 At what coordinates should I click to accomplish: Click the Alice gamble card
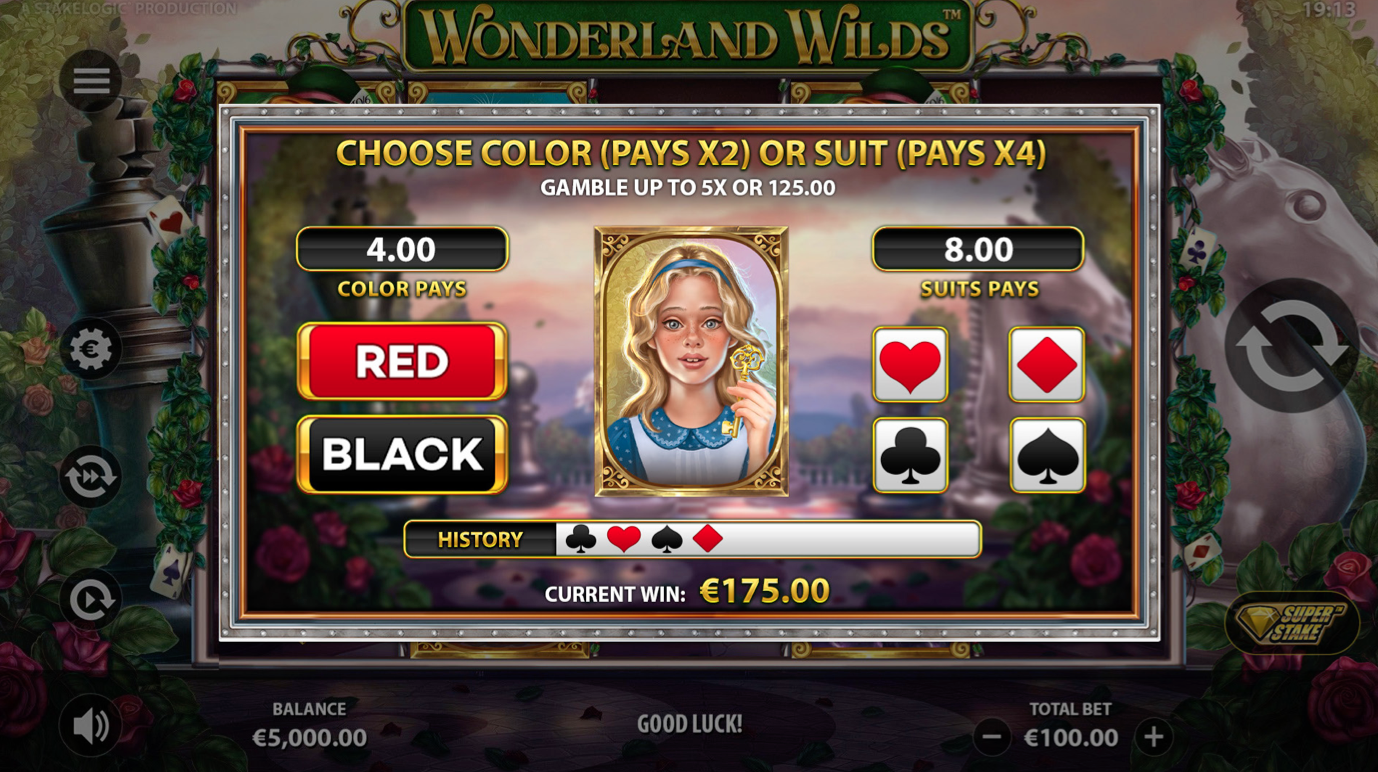(x=691, y=361)
